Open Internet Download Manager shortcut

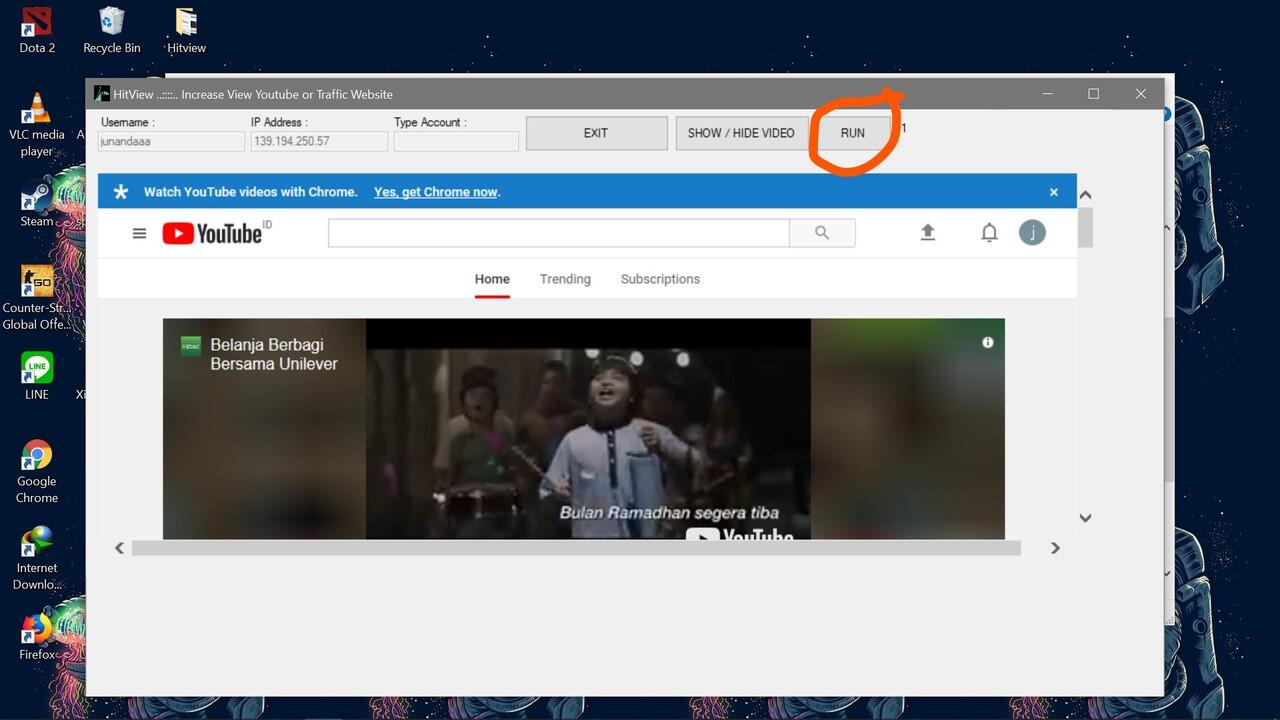(x=37, y=558)
